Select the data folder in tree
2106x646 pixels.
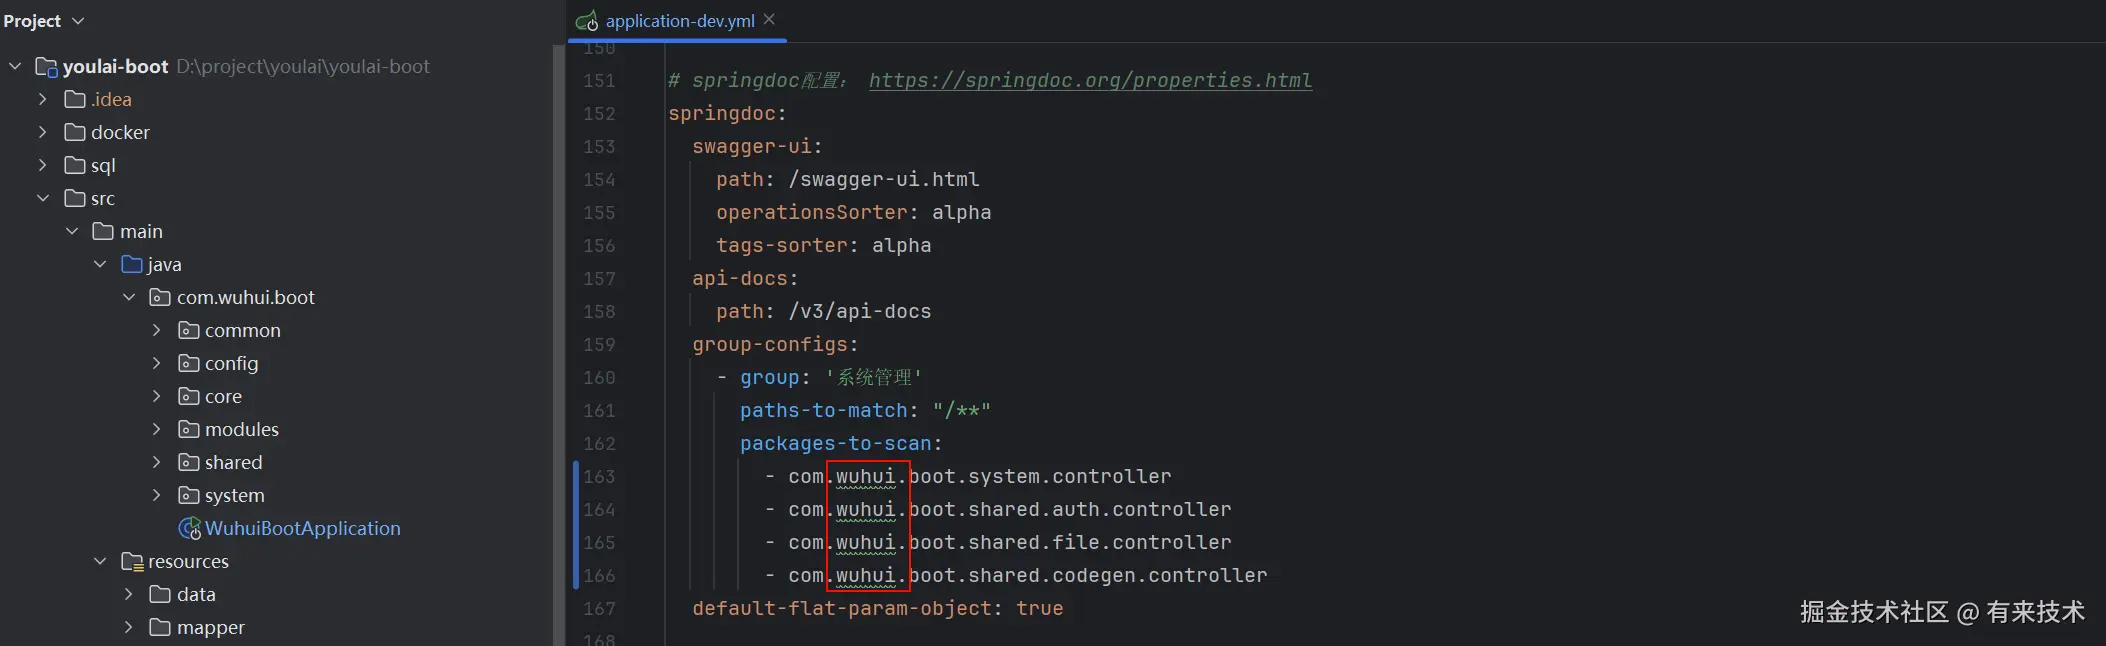[x=196, y=594]
